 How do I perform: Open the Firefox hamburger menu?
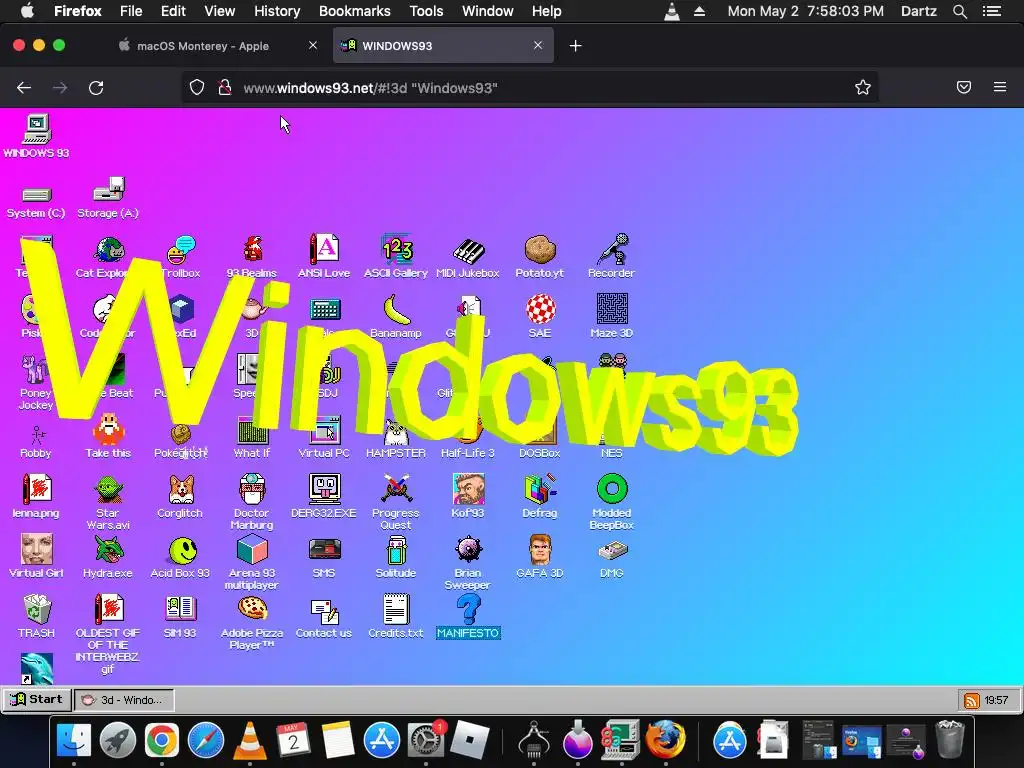[x=1000, y=87]
